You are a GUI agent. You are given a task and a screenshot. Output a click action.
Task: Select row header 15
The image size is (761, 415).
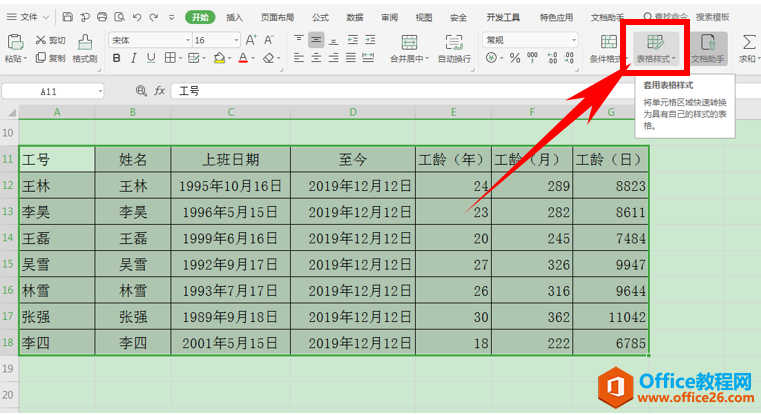coord(8,264)
